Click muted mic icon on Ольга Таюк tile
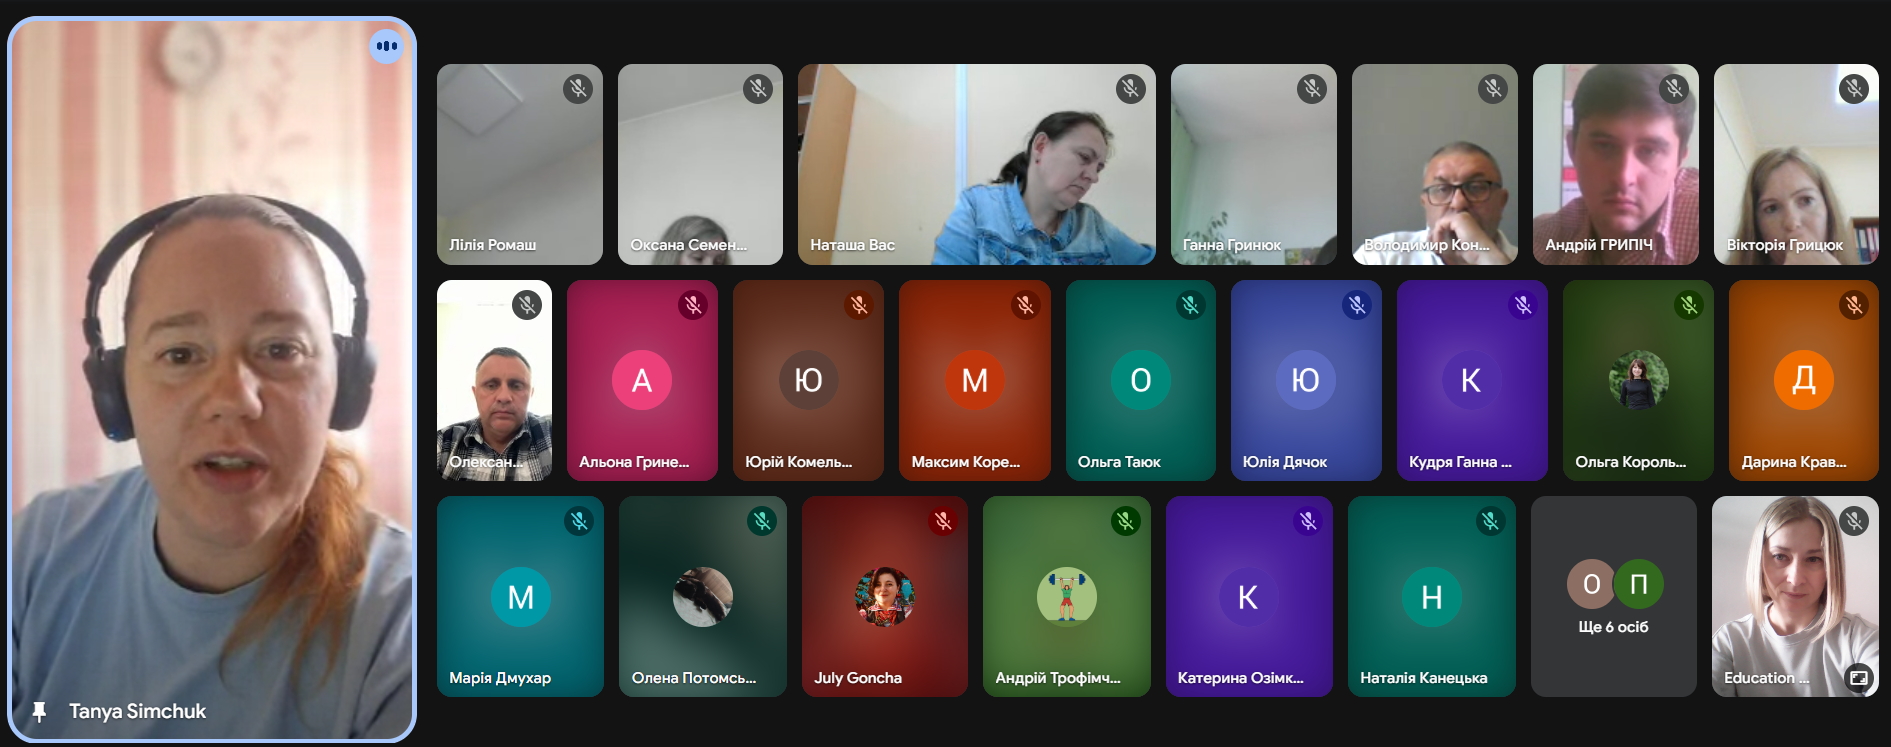Screen dimensions: 1891x747 click(1190, 305)
